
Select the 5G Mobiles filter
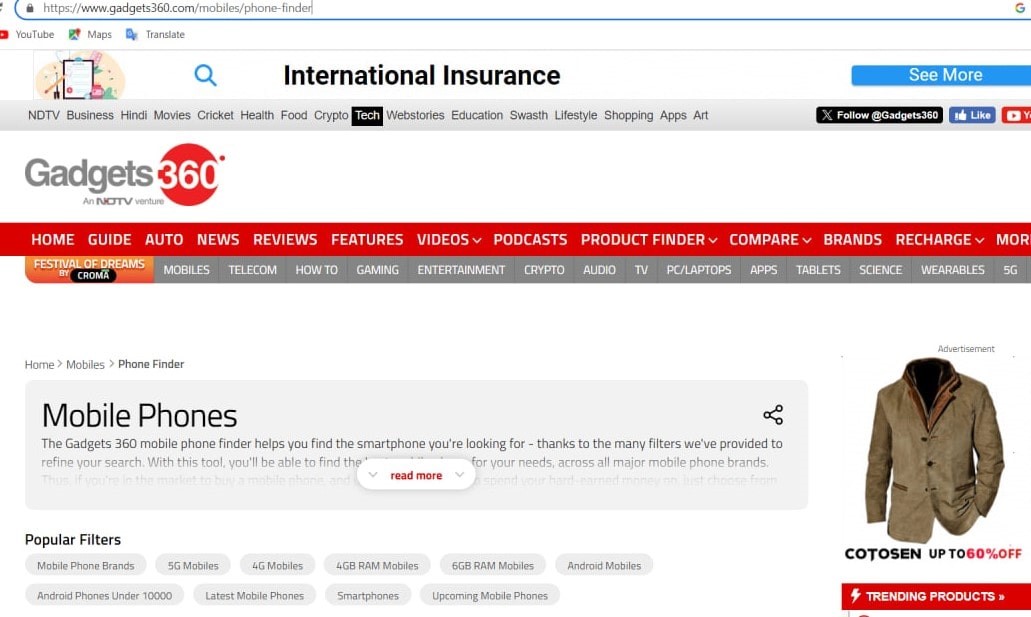pos(193,565)
